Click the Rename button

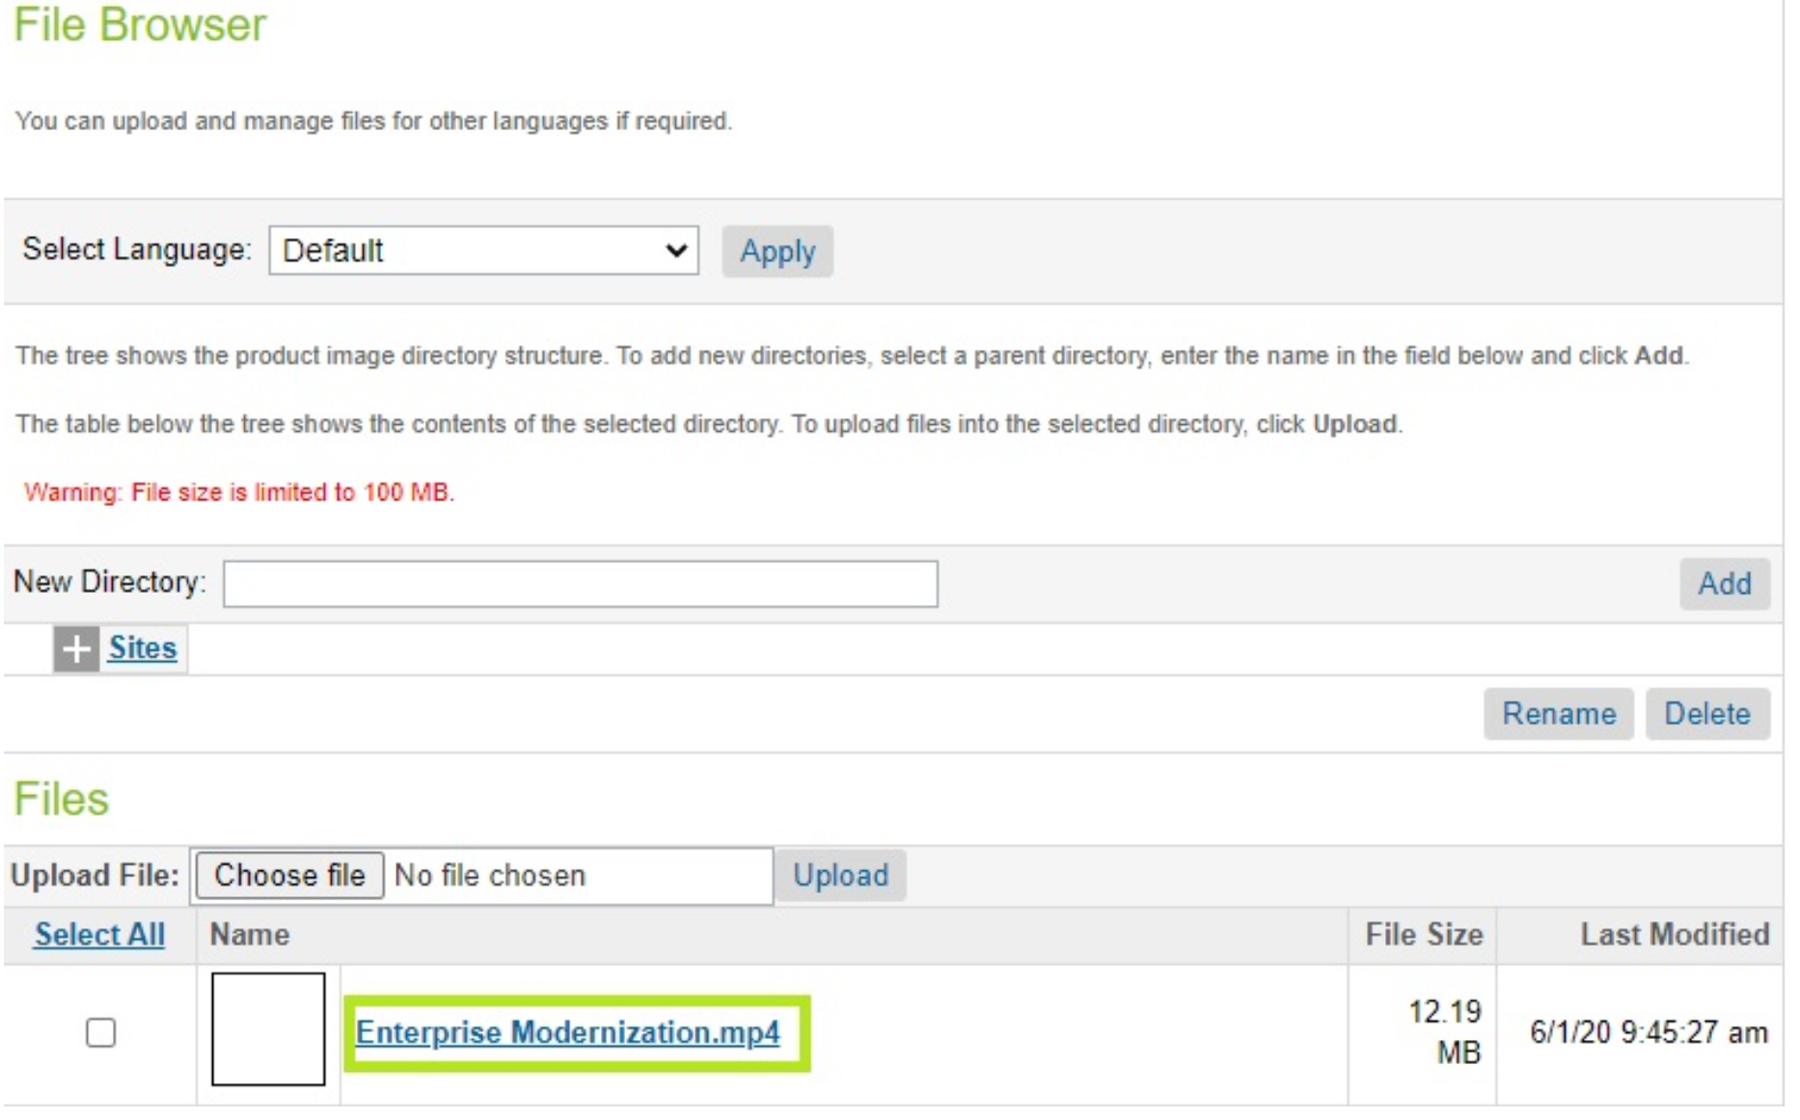[x=1558, y=714]
